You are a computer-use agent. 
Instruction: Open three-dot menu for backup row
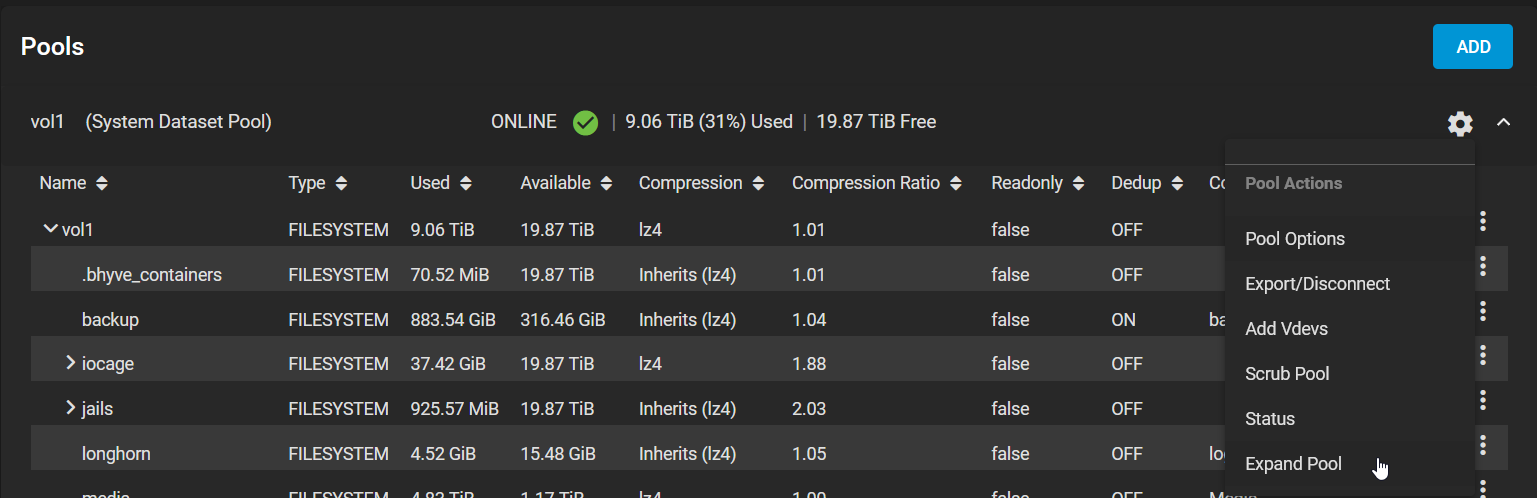pyautogui.click(x=1483, y=311)
